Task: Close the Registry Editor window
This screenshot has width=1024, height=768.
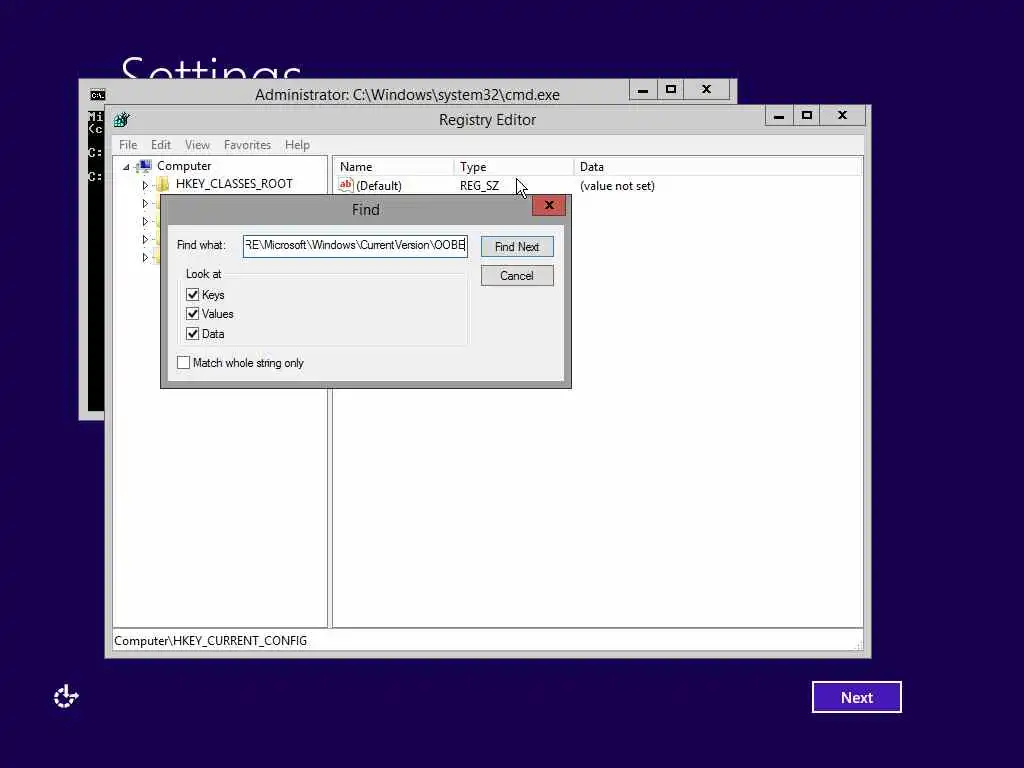Action: point(842,116)
